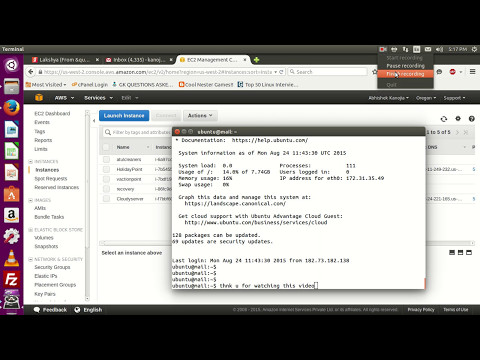Launch Firefox from the dock
480x360 pixels.
[x=11, y=108]
